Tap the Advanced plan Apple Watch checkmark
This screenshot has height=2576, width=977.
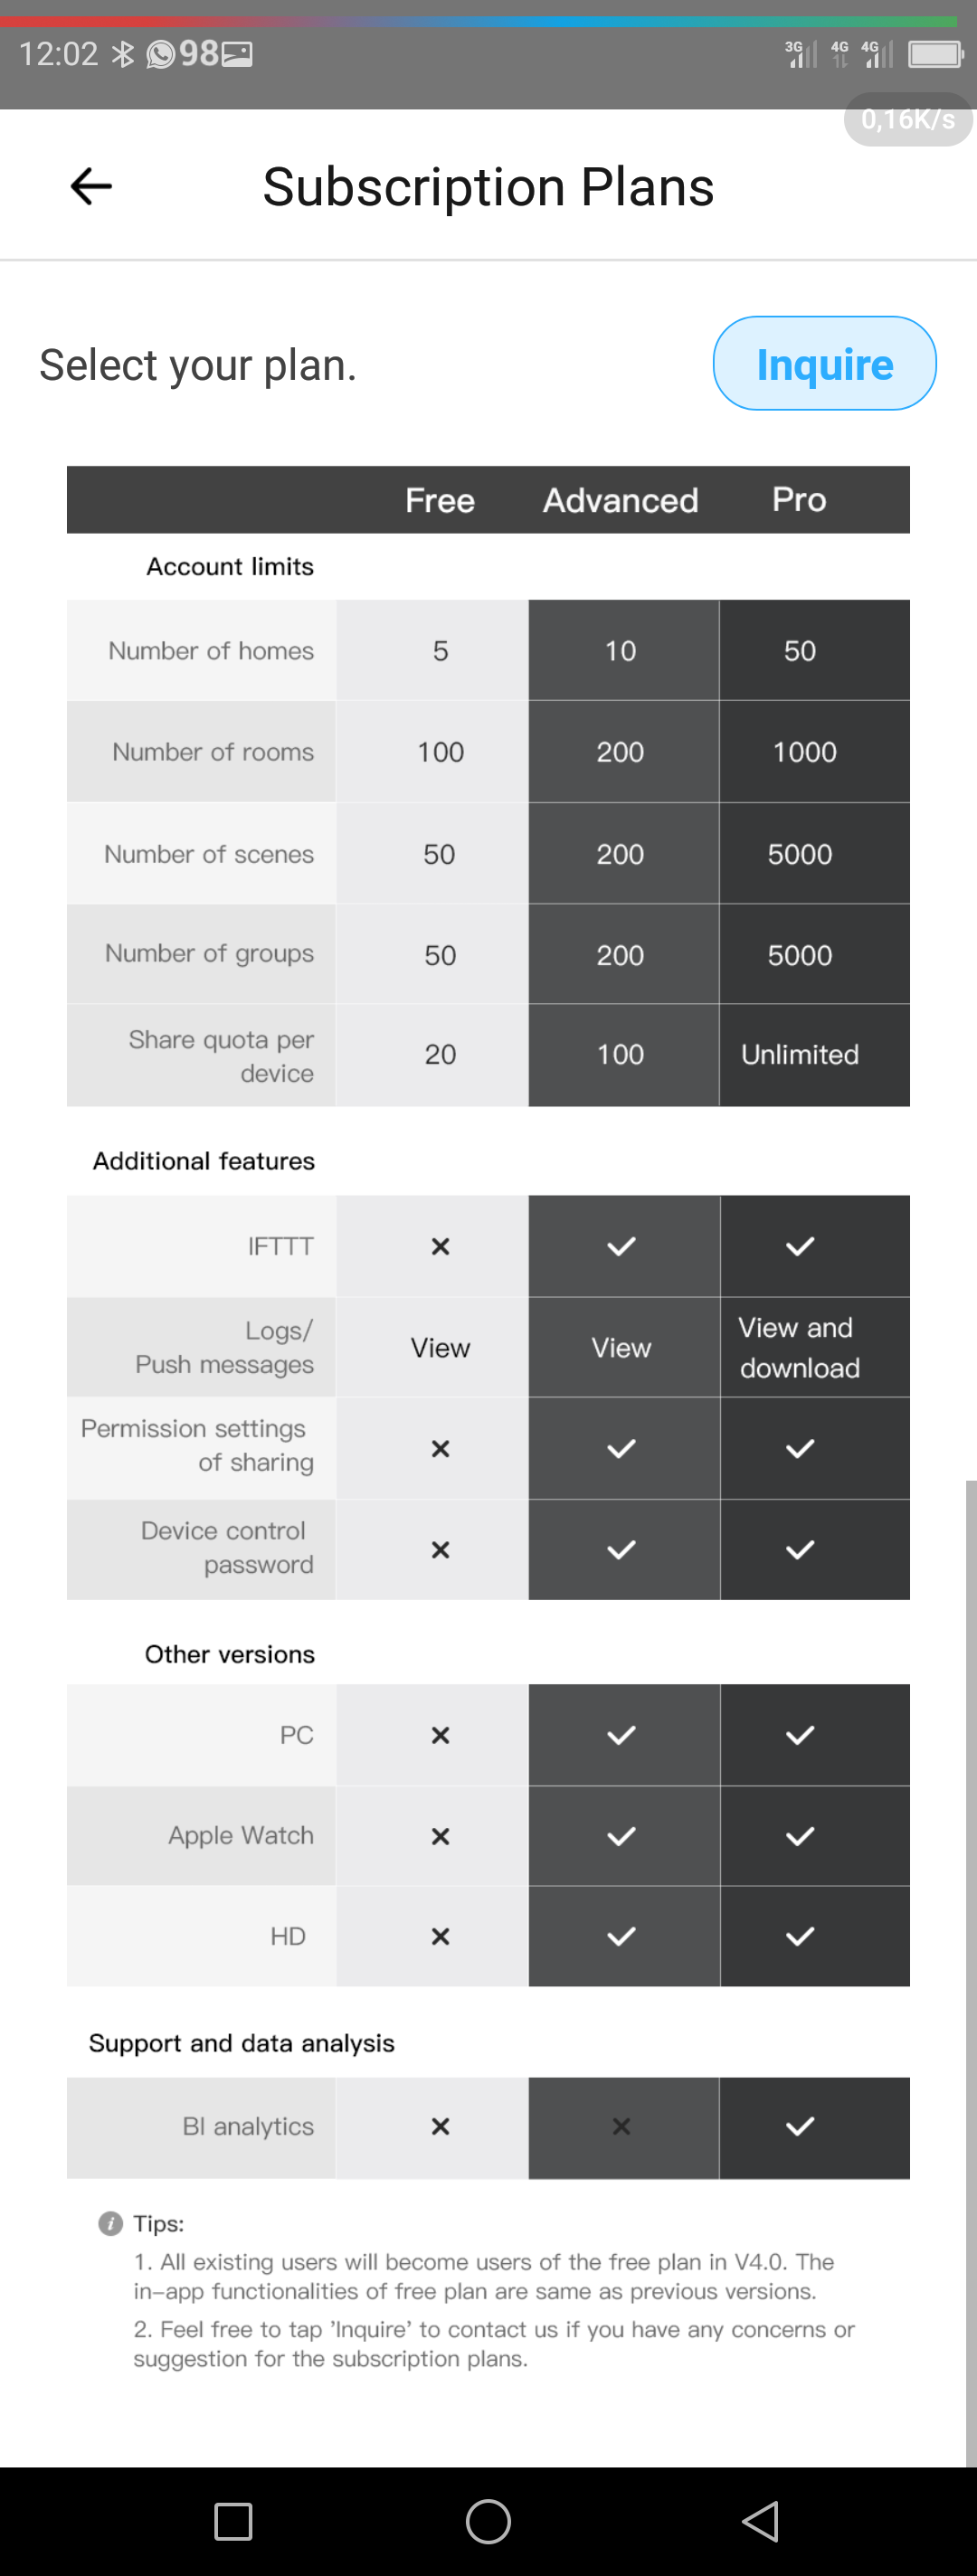621,1836
